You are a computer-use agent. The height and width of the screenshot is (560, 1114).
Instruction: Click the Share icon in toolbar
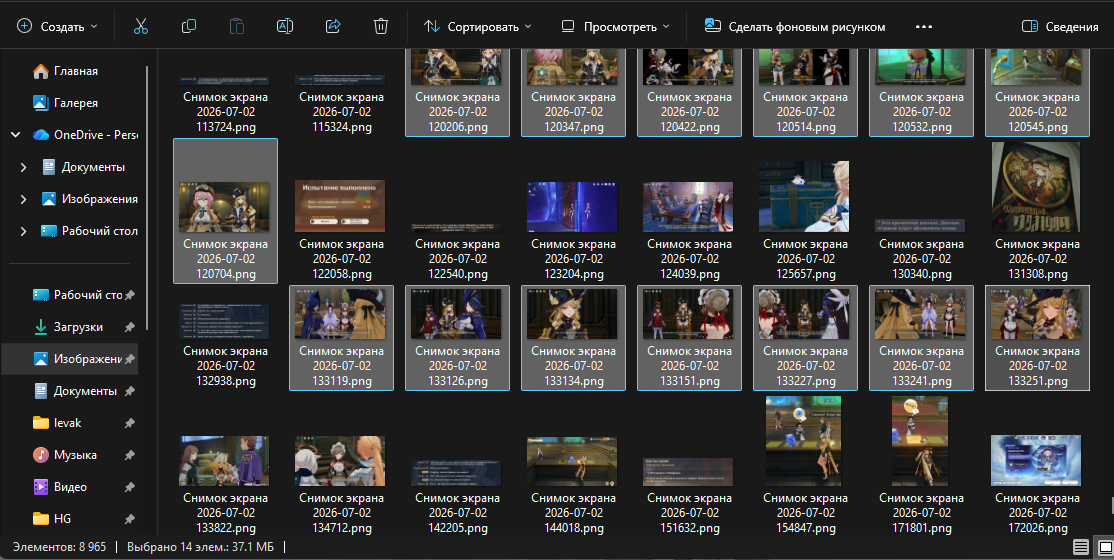tap(332, 26)
